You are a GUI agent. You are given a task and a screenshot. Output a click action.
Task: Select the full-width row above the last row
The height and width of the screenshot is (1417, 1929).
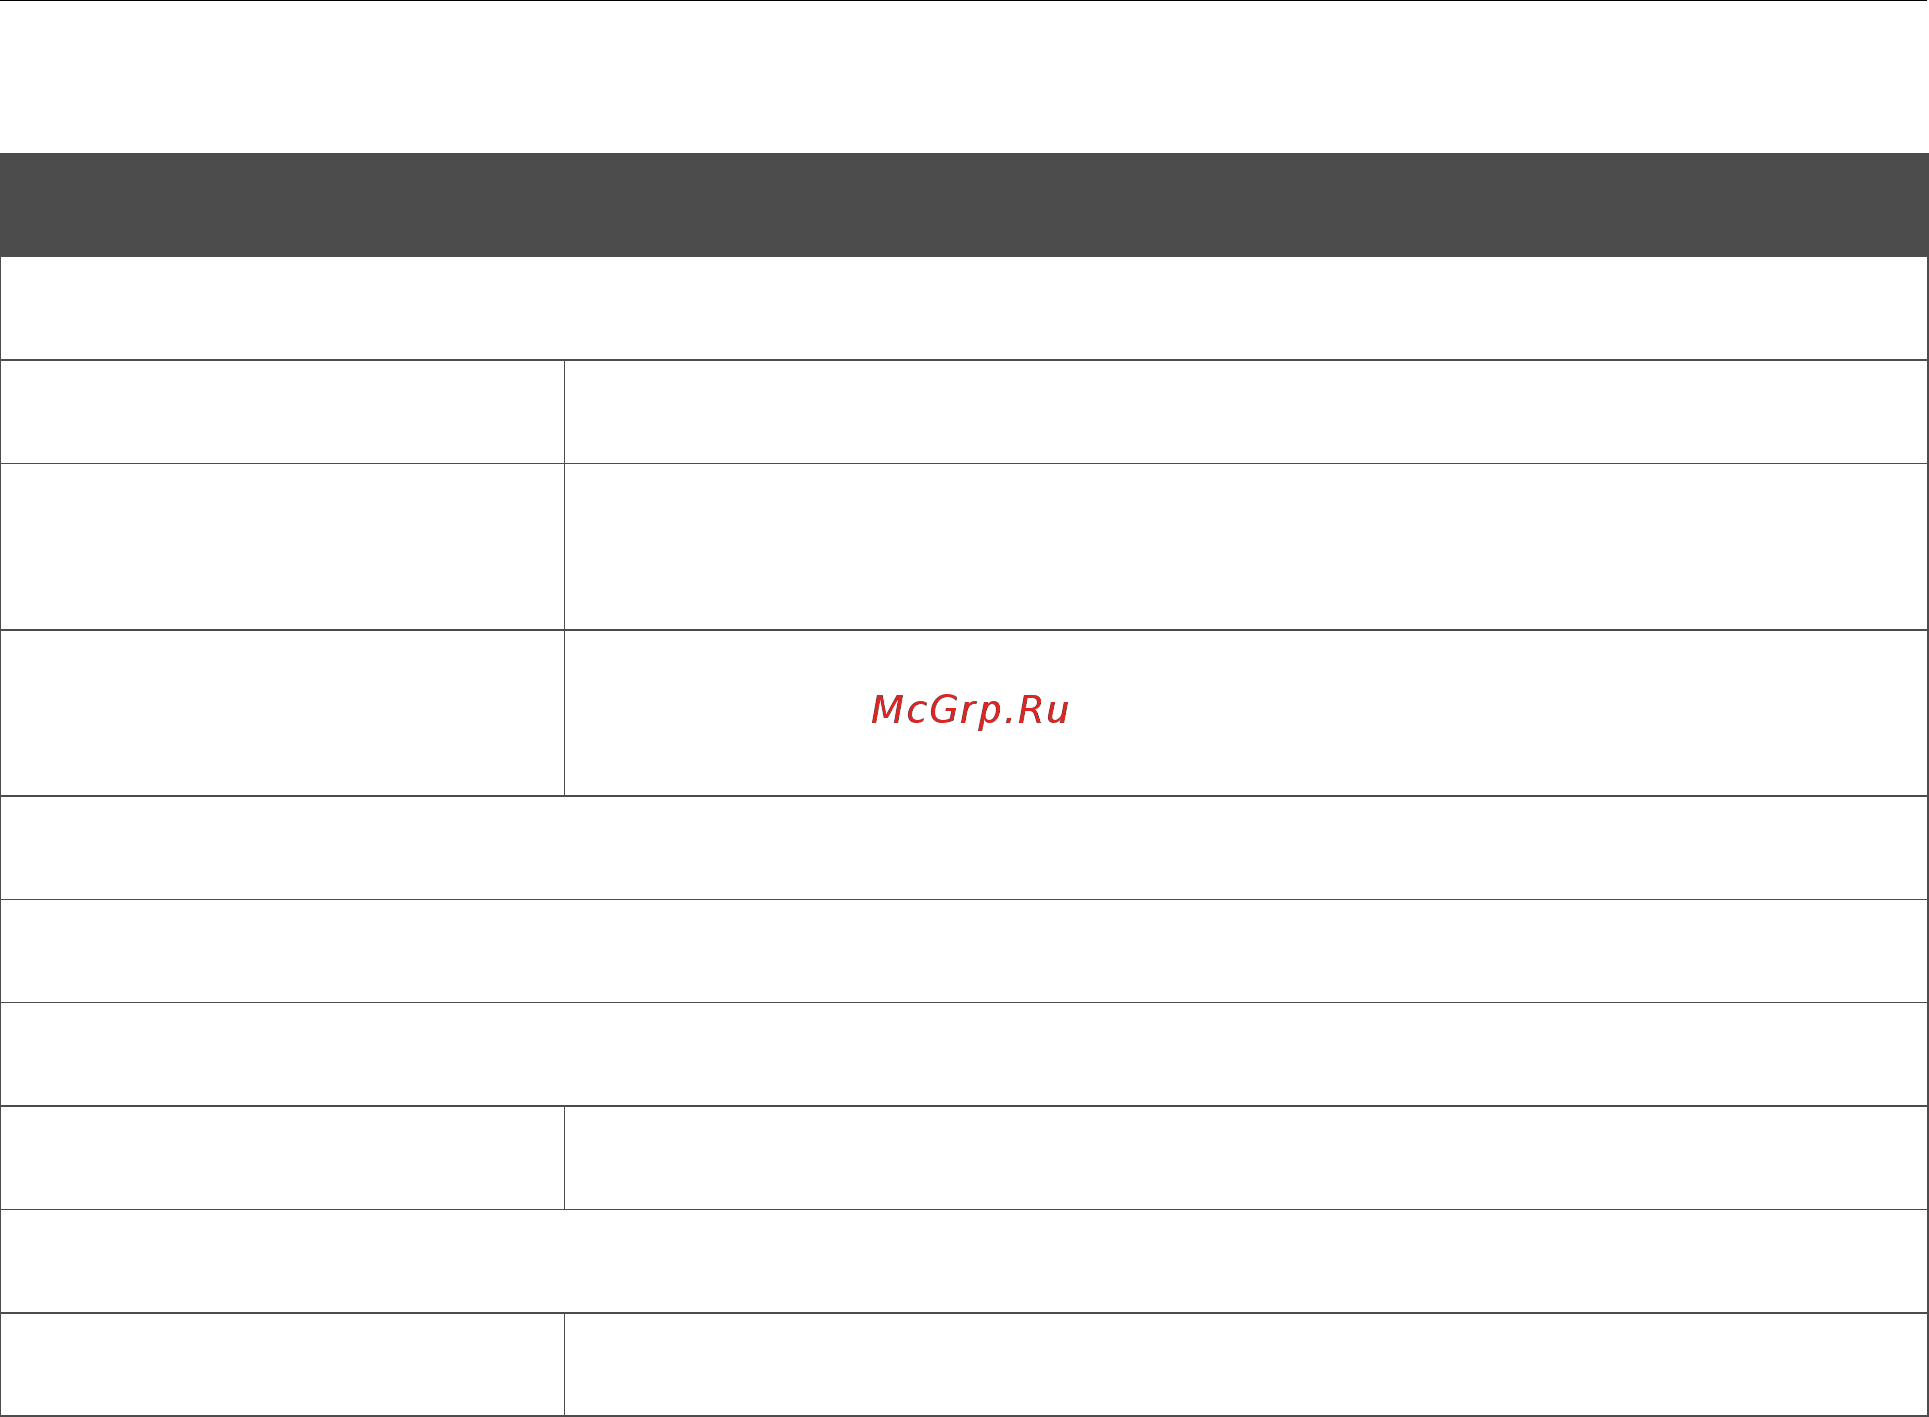point(964,1261)
